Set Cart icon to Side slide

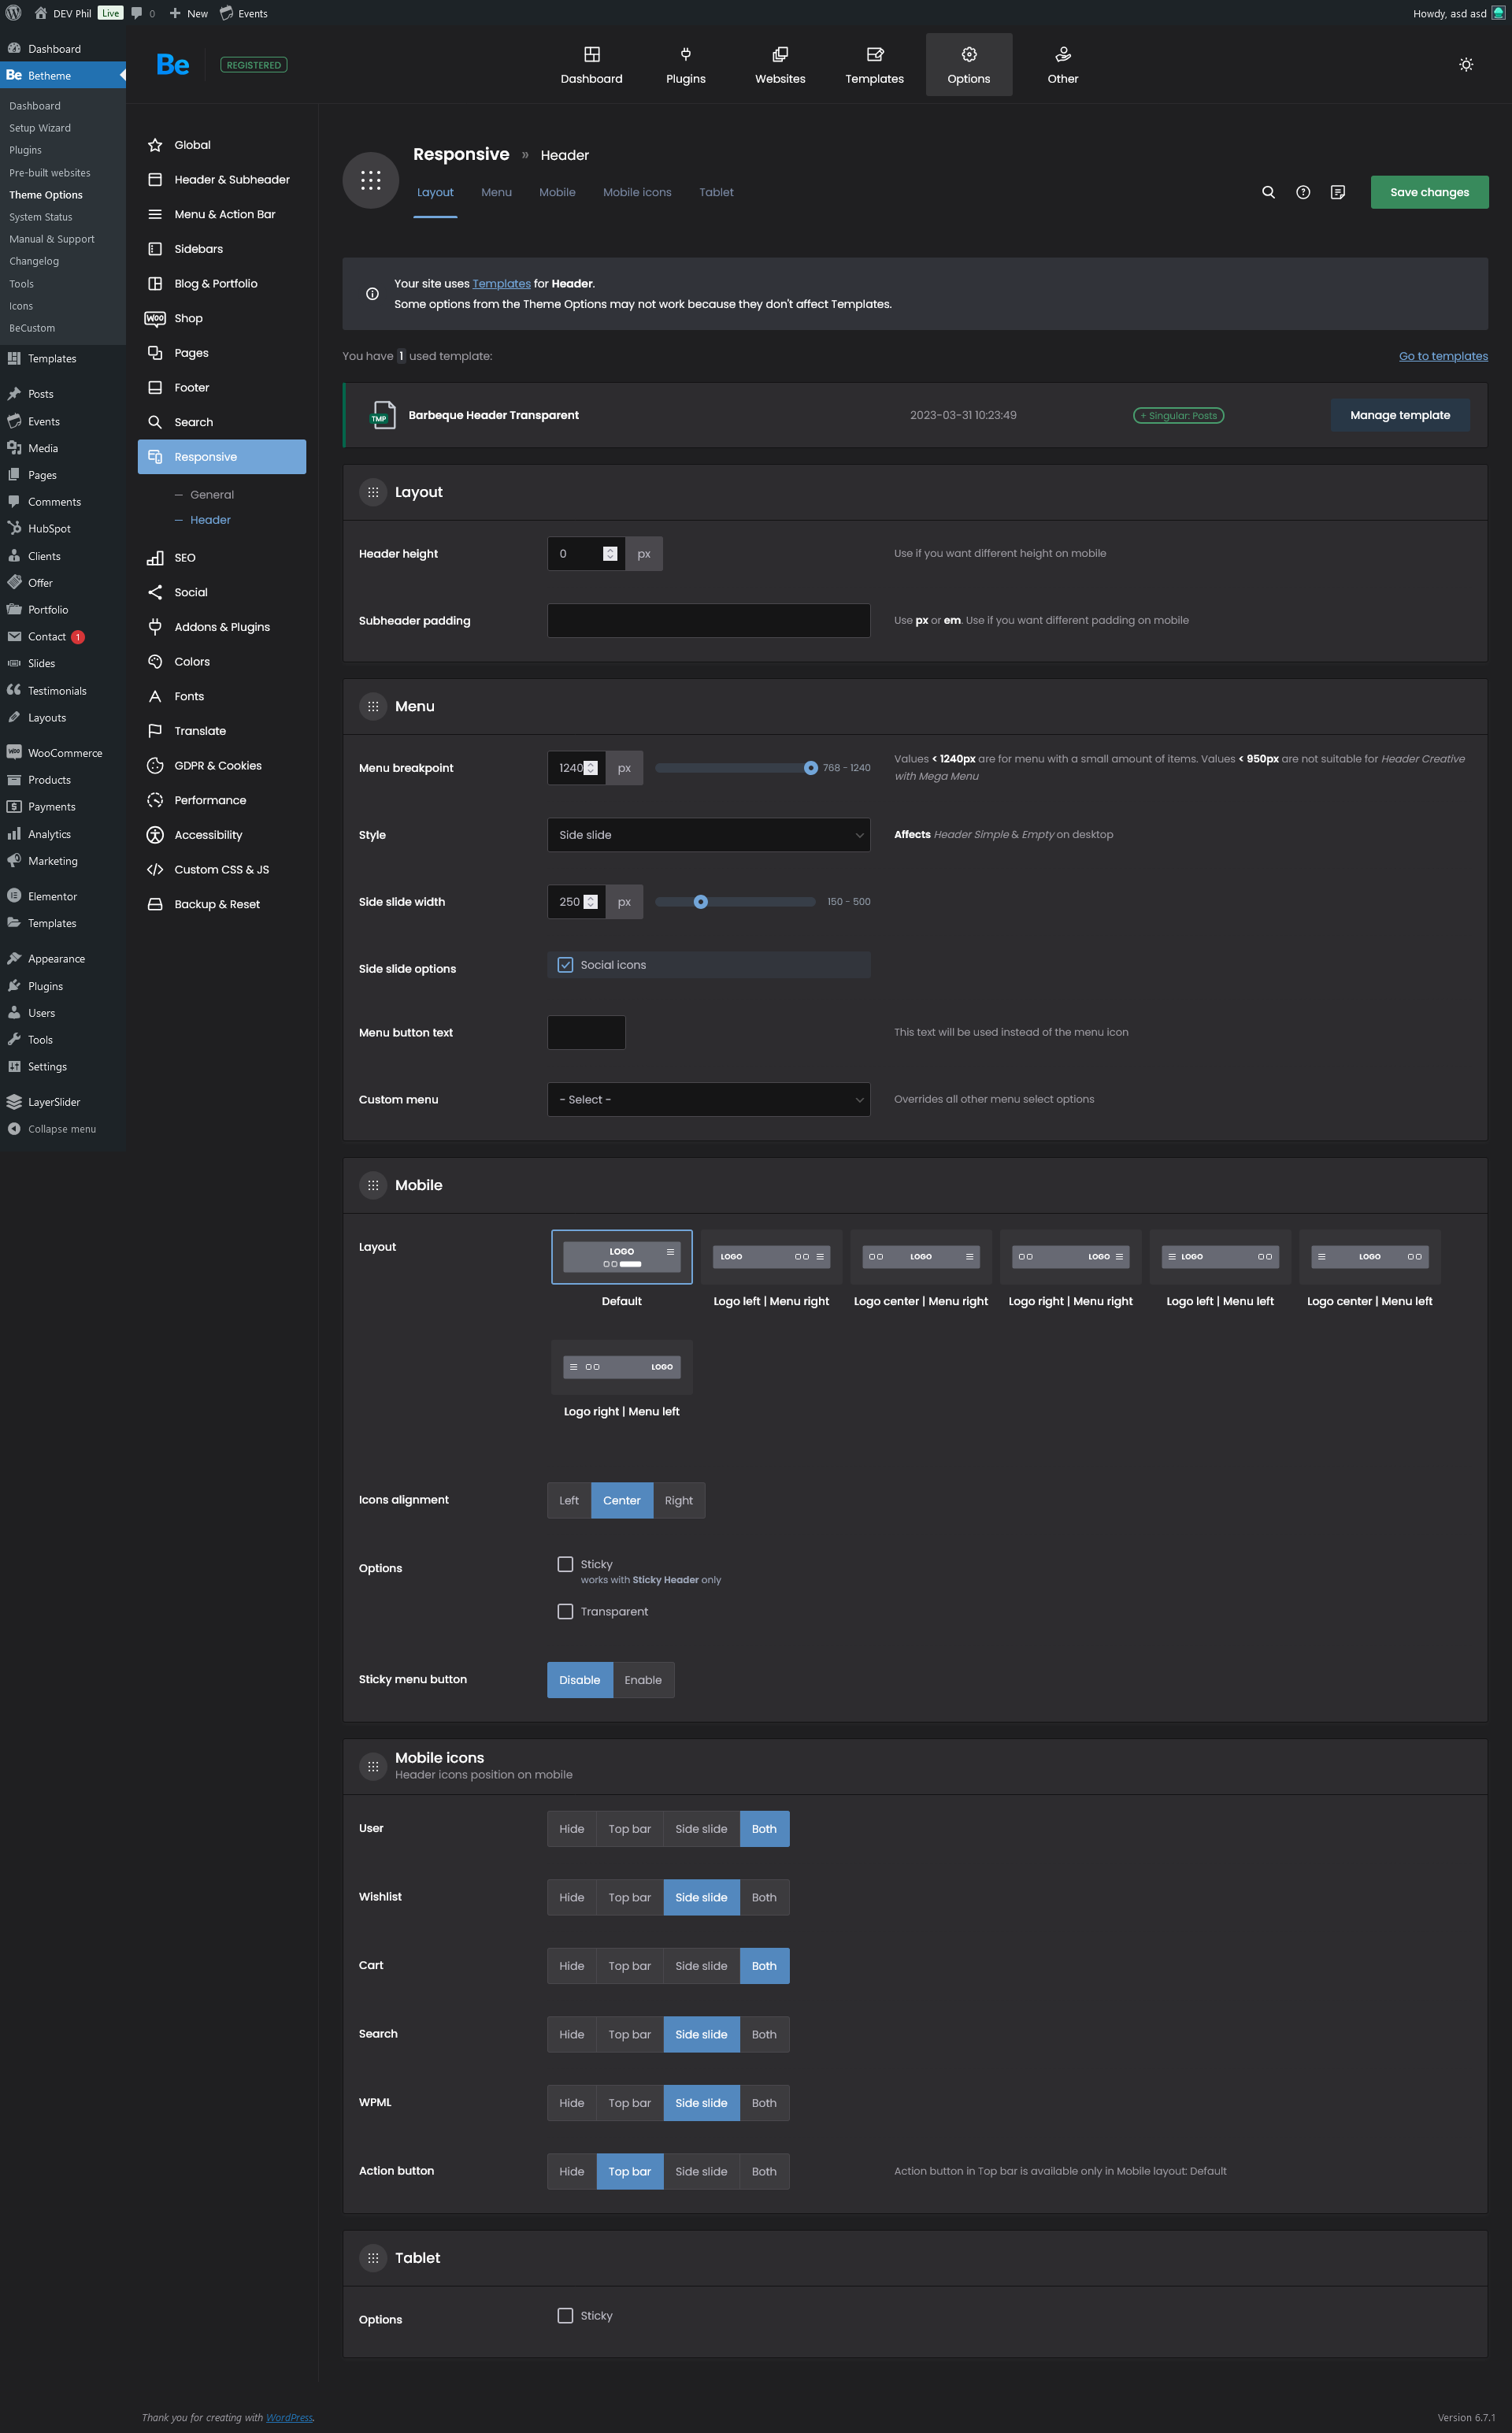pos(701,1966)
